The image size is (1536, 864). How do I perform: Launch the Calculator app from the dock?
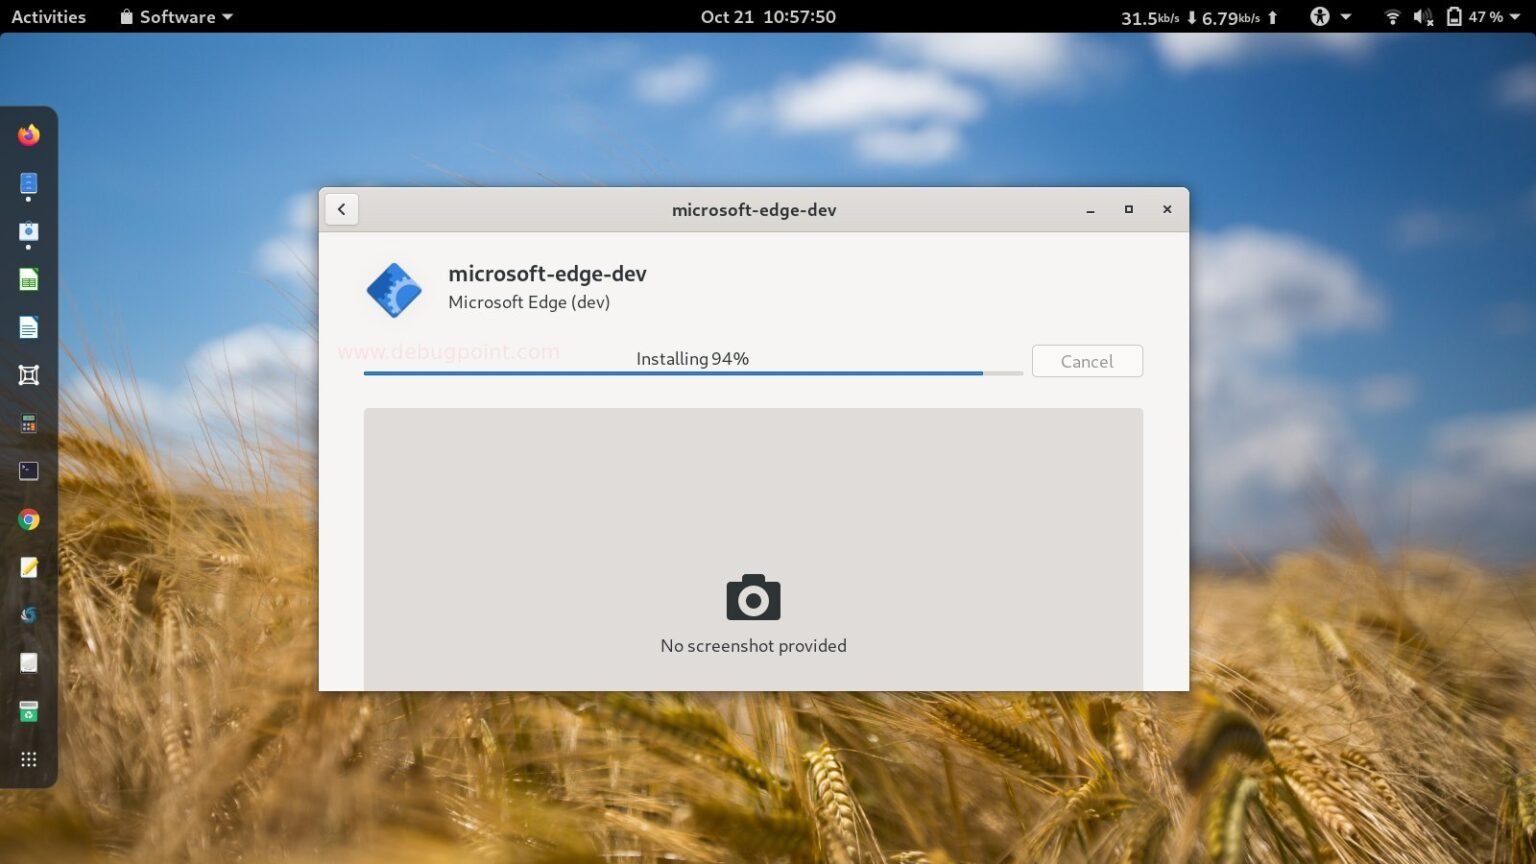pyautogui.click(x=28, y=423)
